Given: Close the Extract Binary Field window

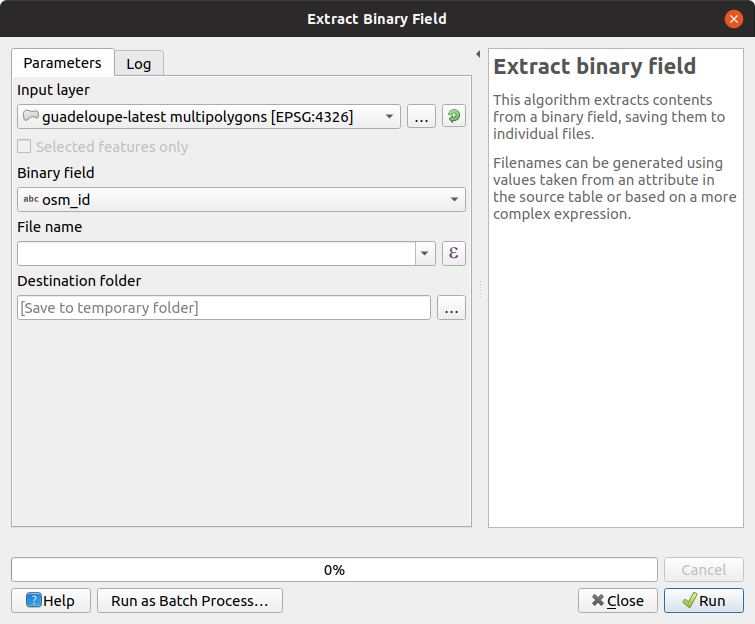Looking at the screenshot, I should click(x=733, y=19).
